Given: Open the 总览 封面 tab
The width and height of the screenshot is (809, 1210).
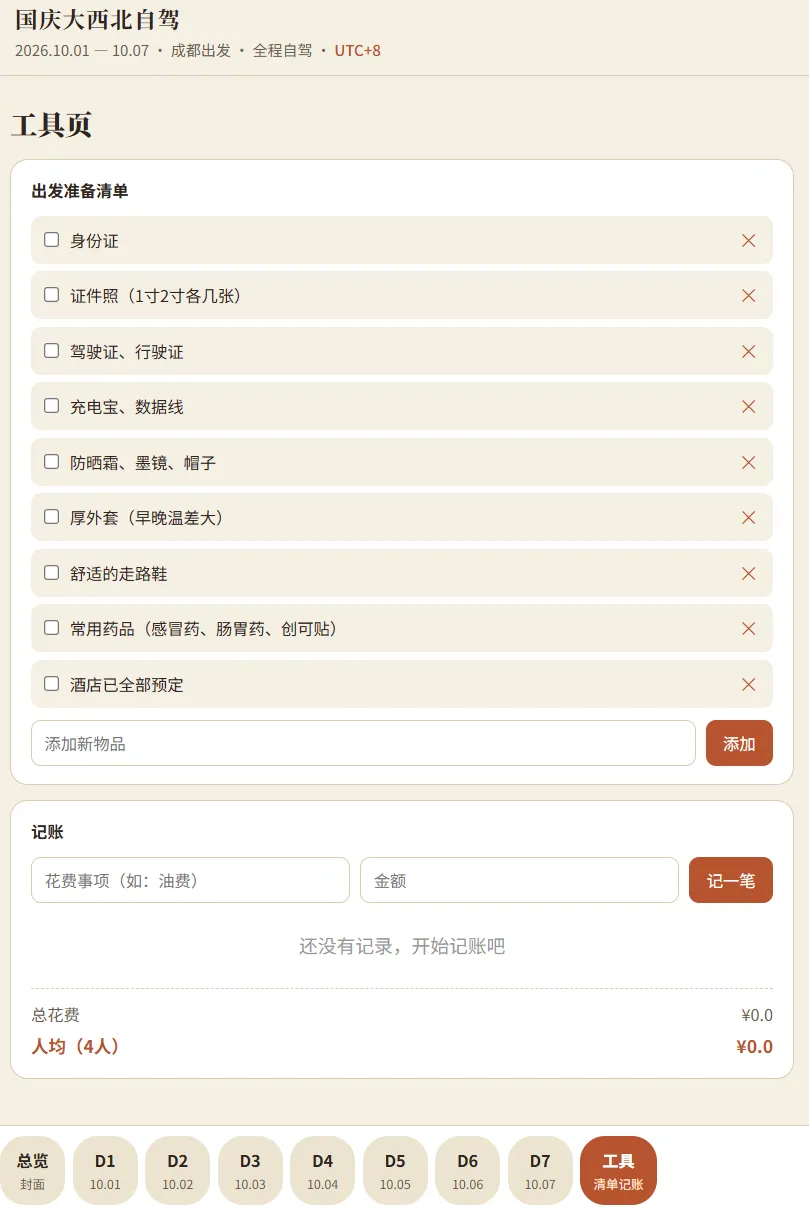Looking at the screenshot, I should pos(32,1170).
